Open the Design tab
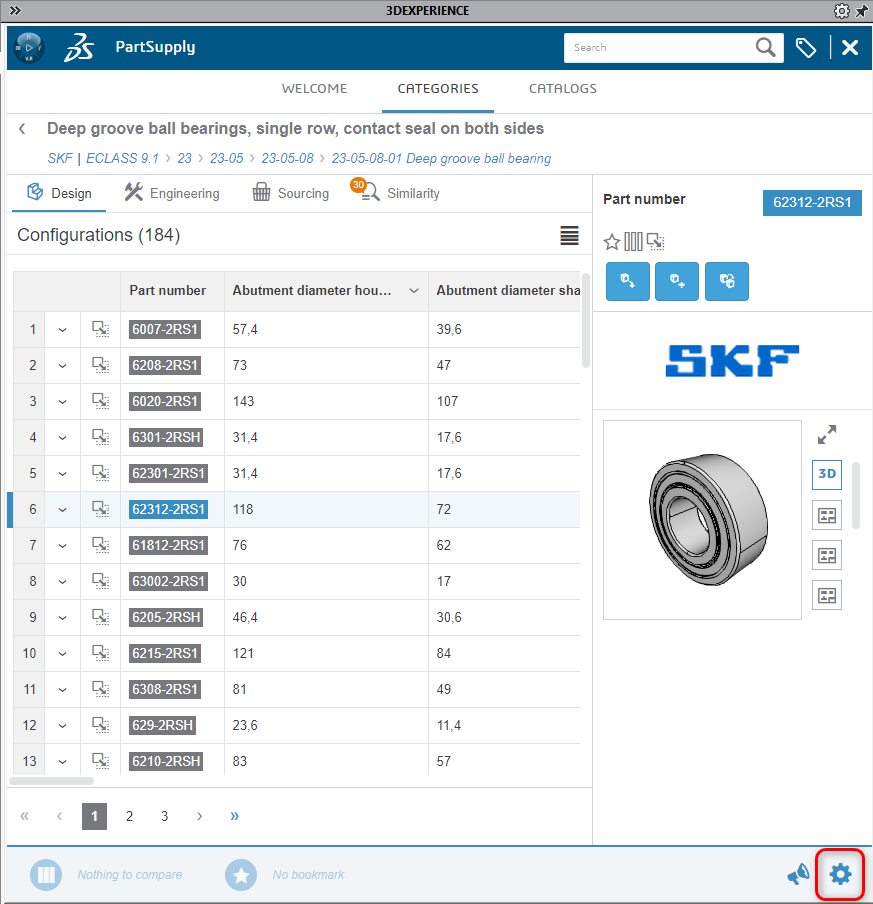This screenshot has height=904, width=873. (x=59, y=193)
